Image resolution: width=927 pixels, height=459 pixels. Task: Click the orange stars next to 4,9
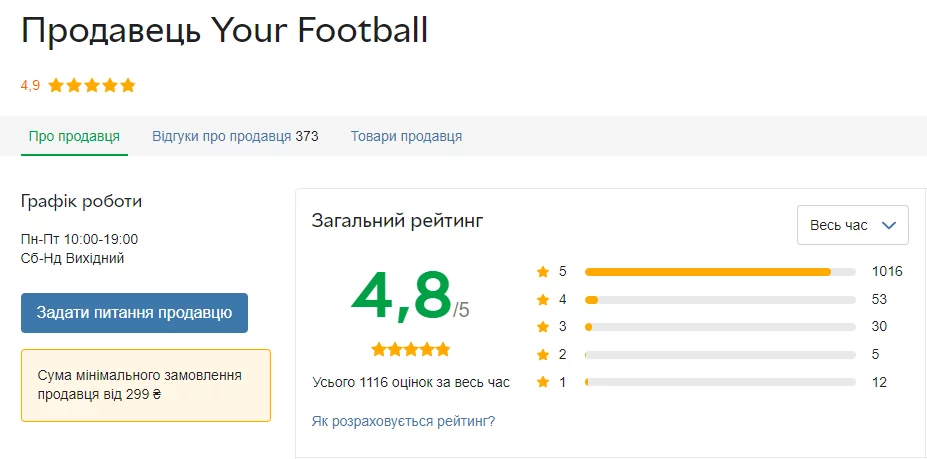[91, 85]
